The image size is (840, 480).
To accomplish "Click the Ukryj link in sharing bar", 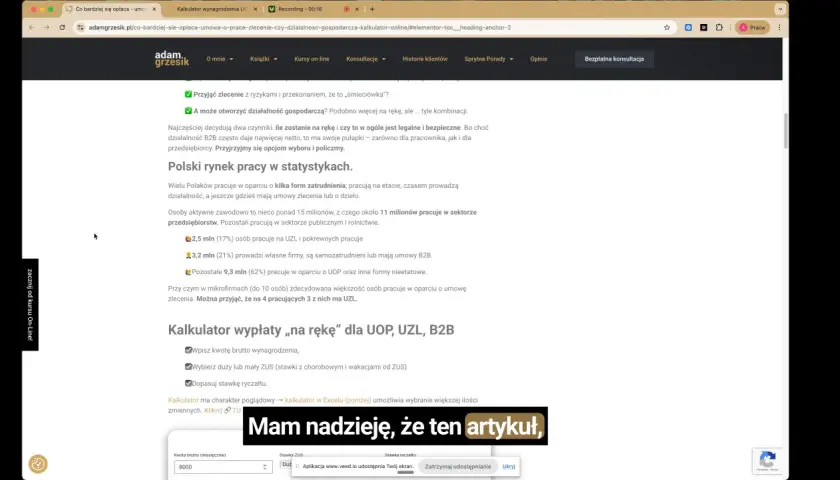I will (x=509, y=467).
